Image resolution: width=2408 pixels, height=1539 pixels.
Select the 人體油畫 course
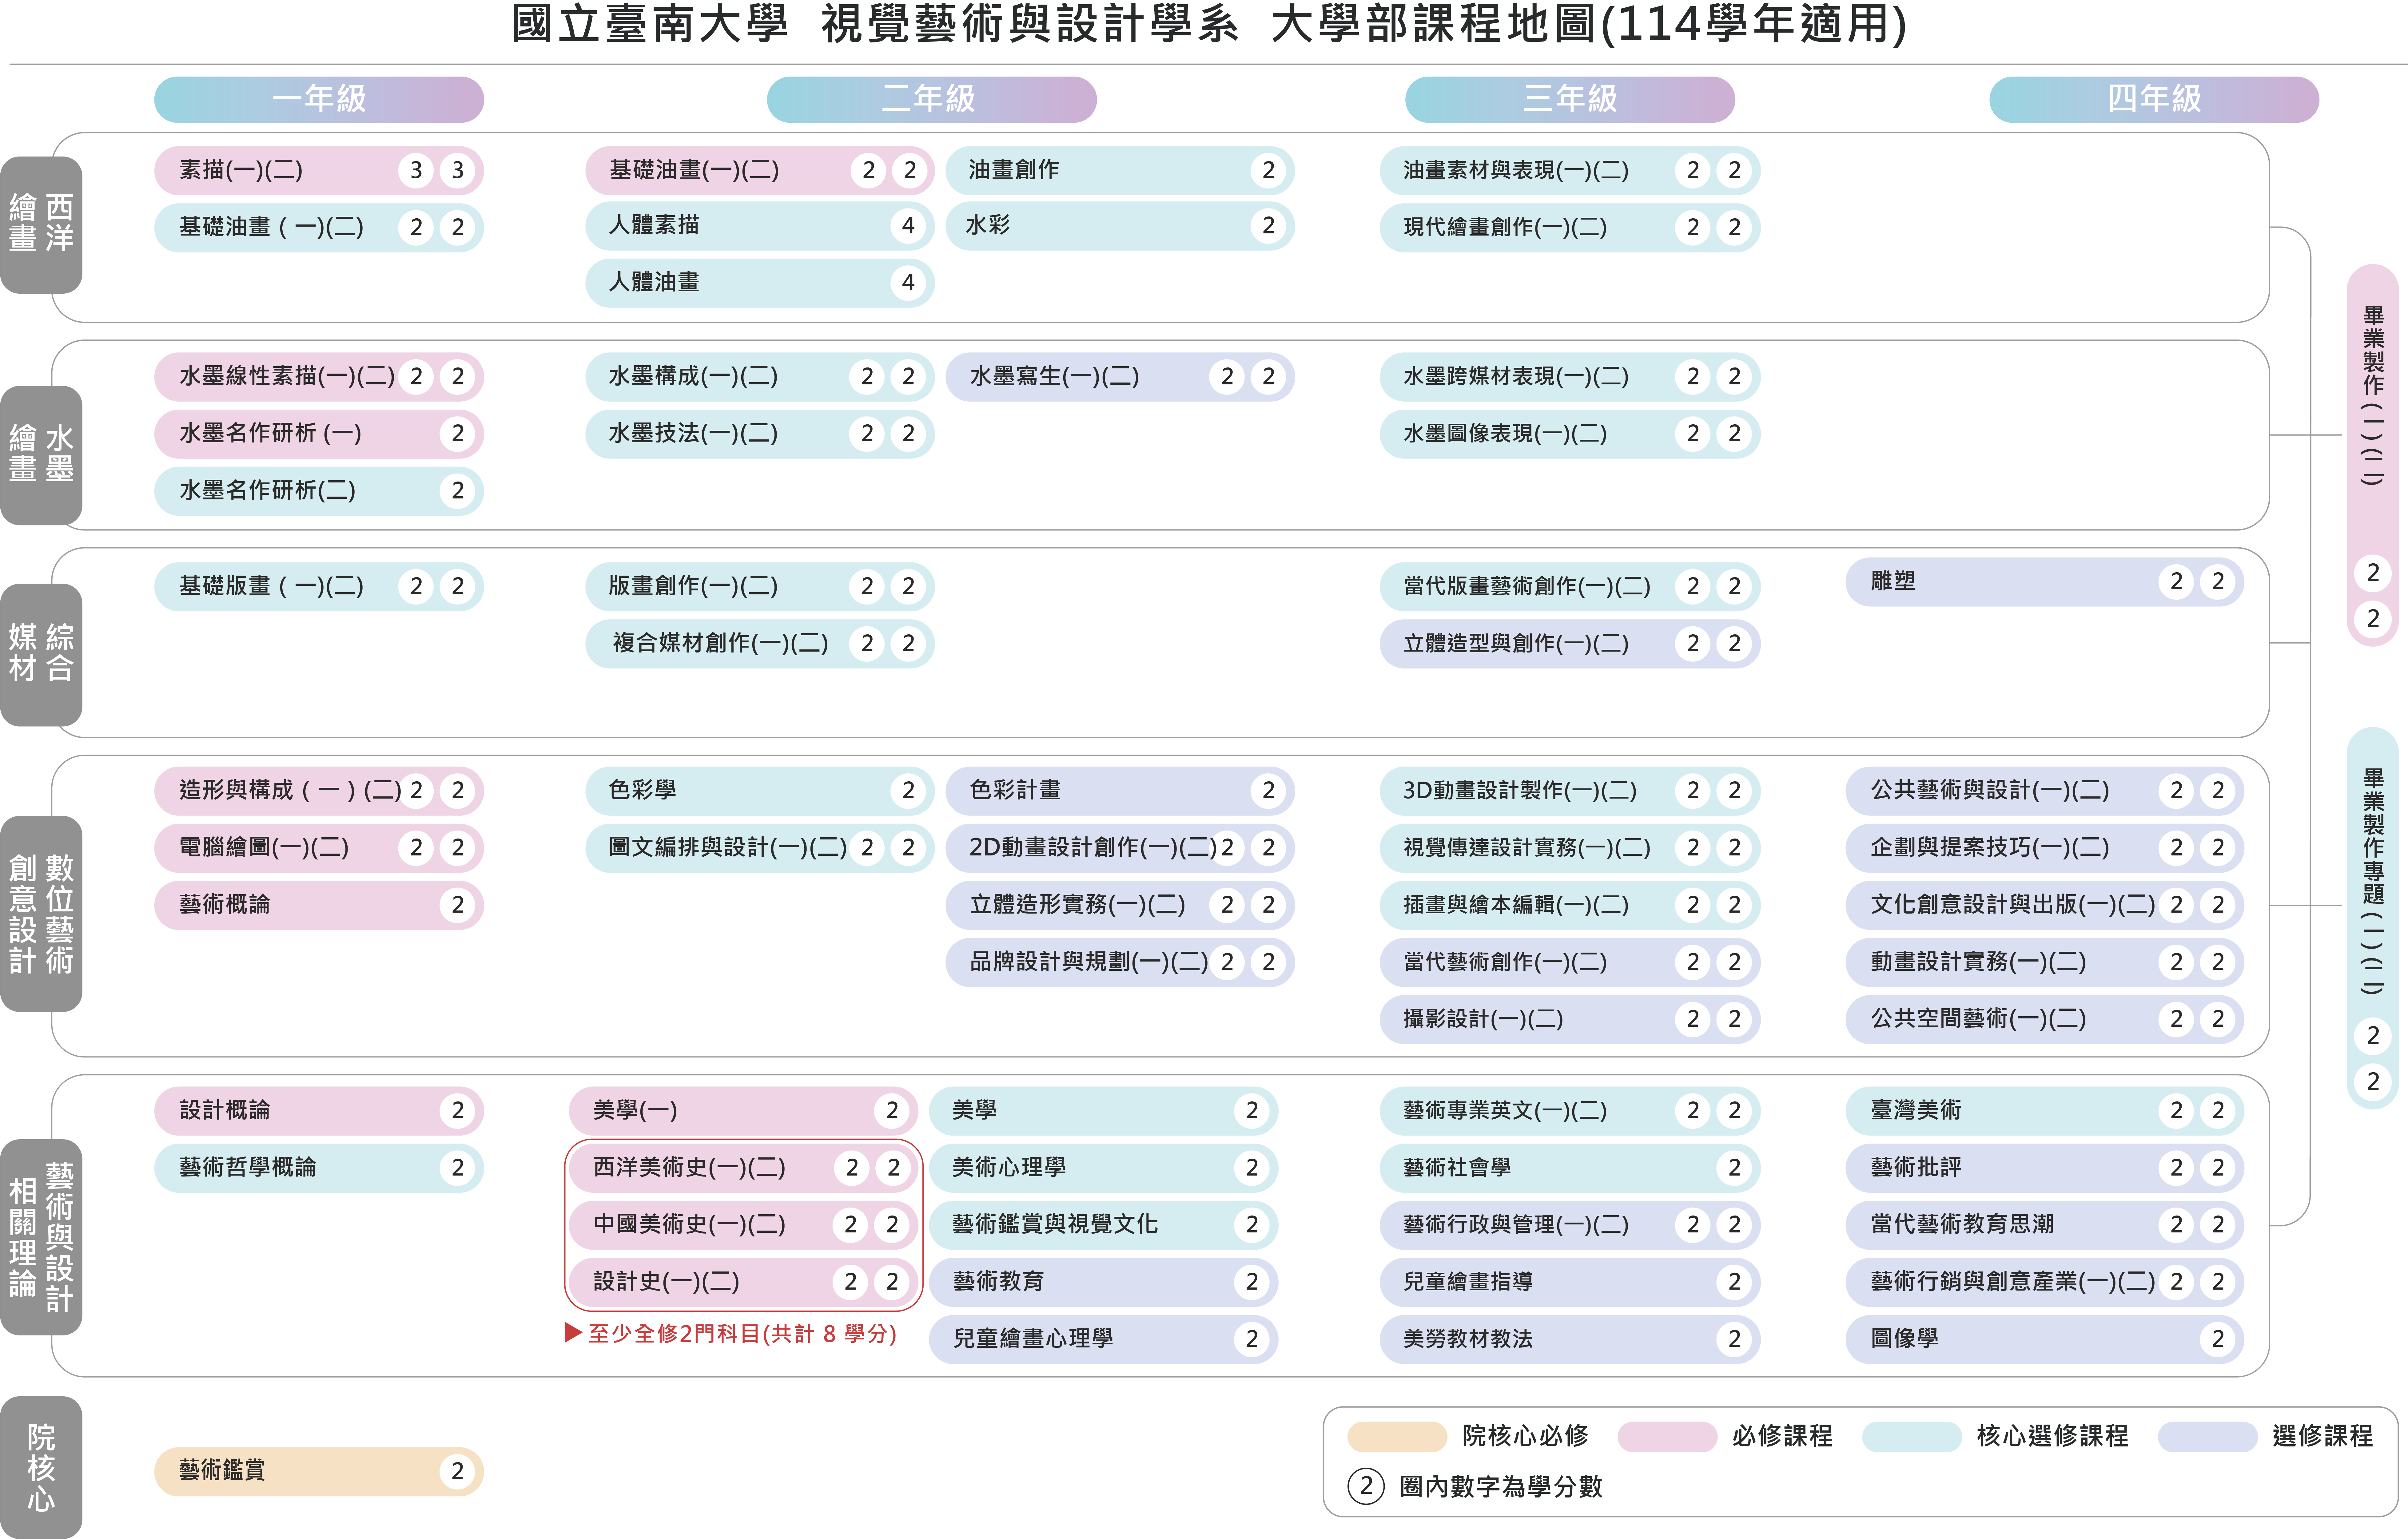(760, 283)
